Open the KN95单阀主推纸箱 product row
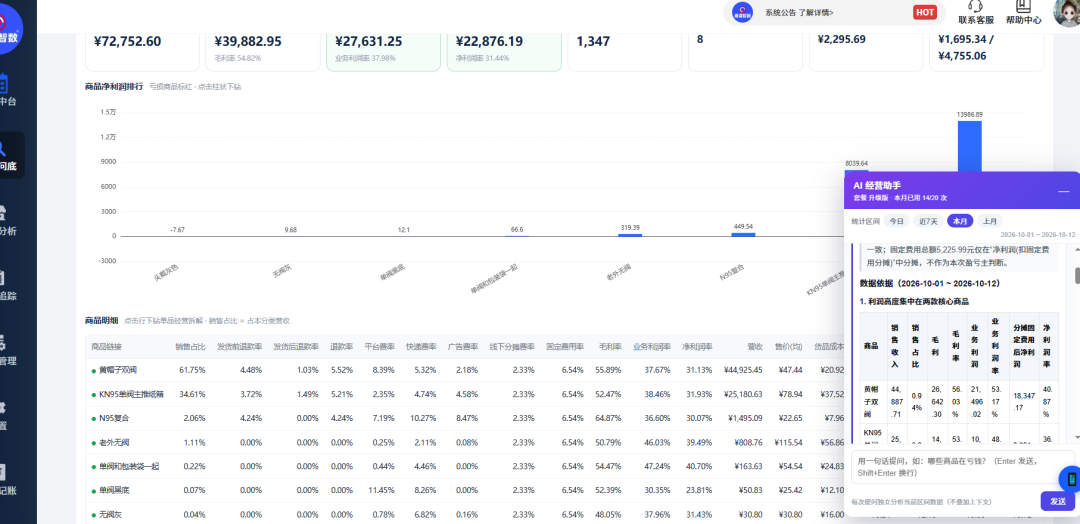The height and width of the screenshot is (524, 1080). click(465, 394)
